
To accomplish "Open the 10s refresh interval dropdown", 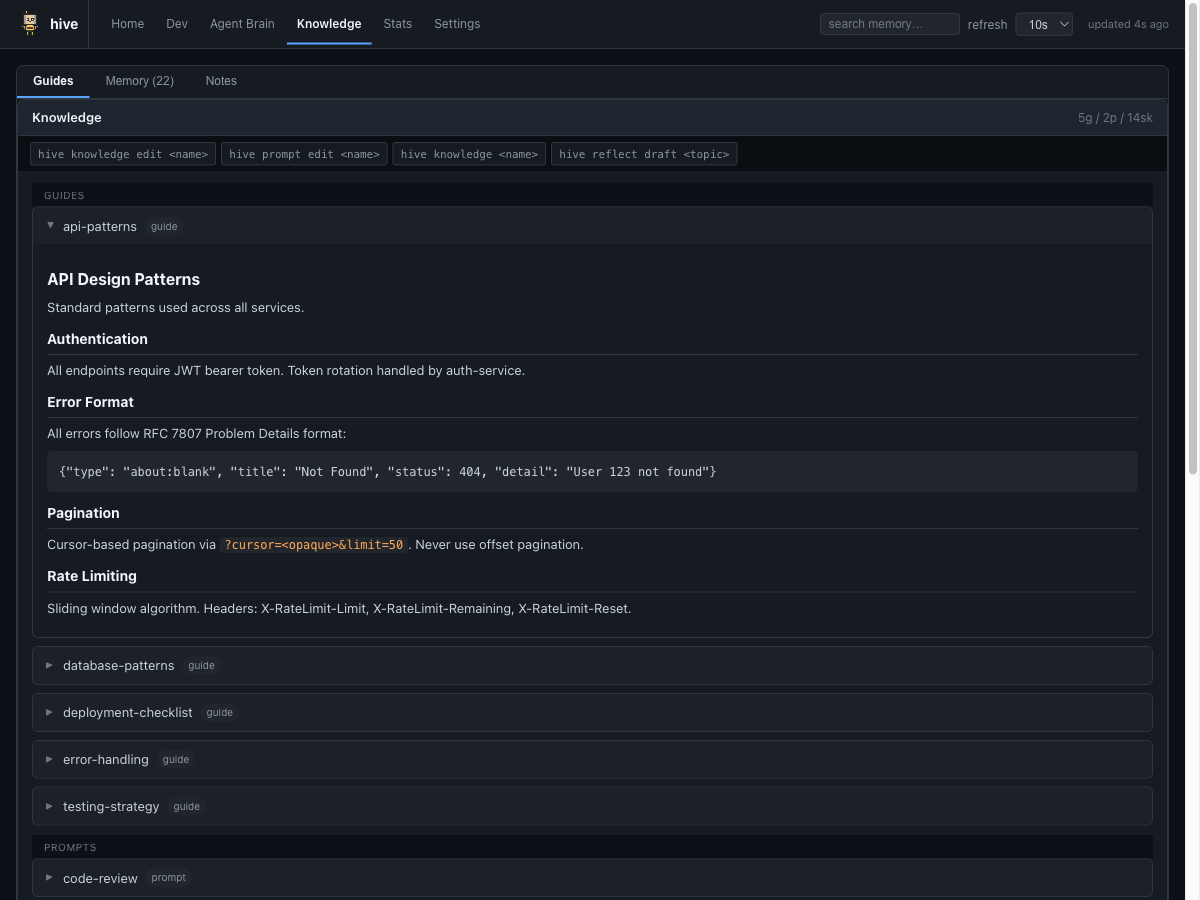I will tap(1044, 24).
